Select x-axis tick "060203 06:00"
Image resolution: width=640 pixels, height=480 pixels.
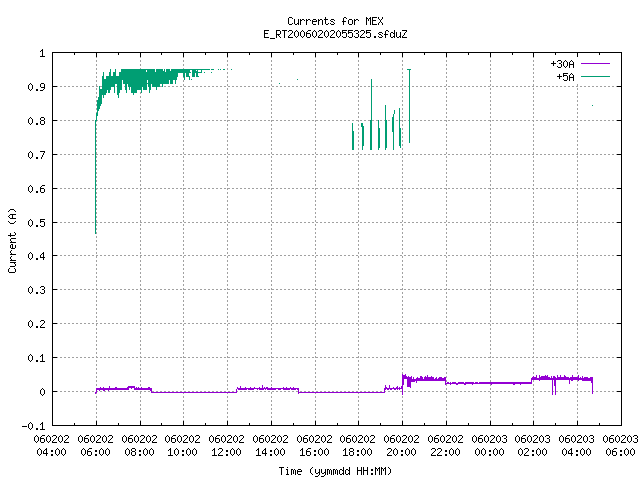click(620, 446)
